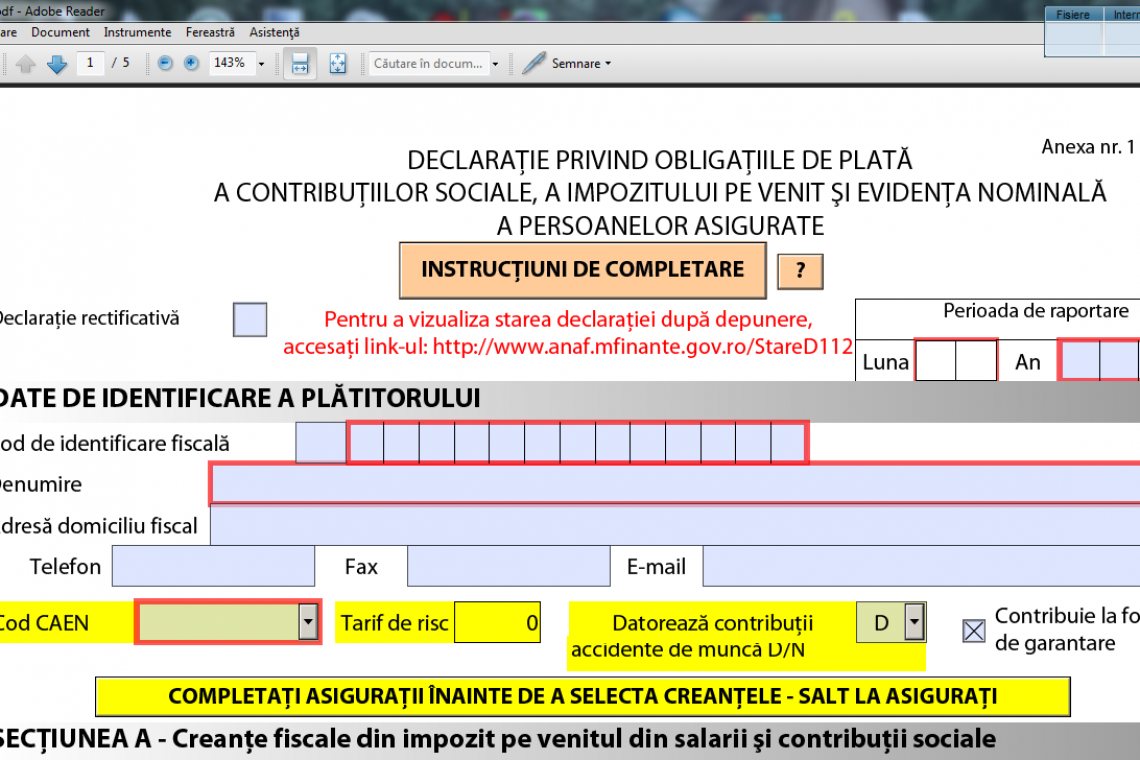This screenshot has height=760, width=1140.
Task: Click the 'Anexa nr. 1' text
Action: tap(1088, 147)
